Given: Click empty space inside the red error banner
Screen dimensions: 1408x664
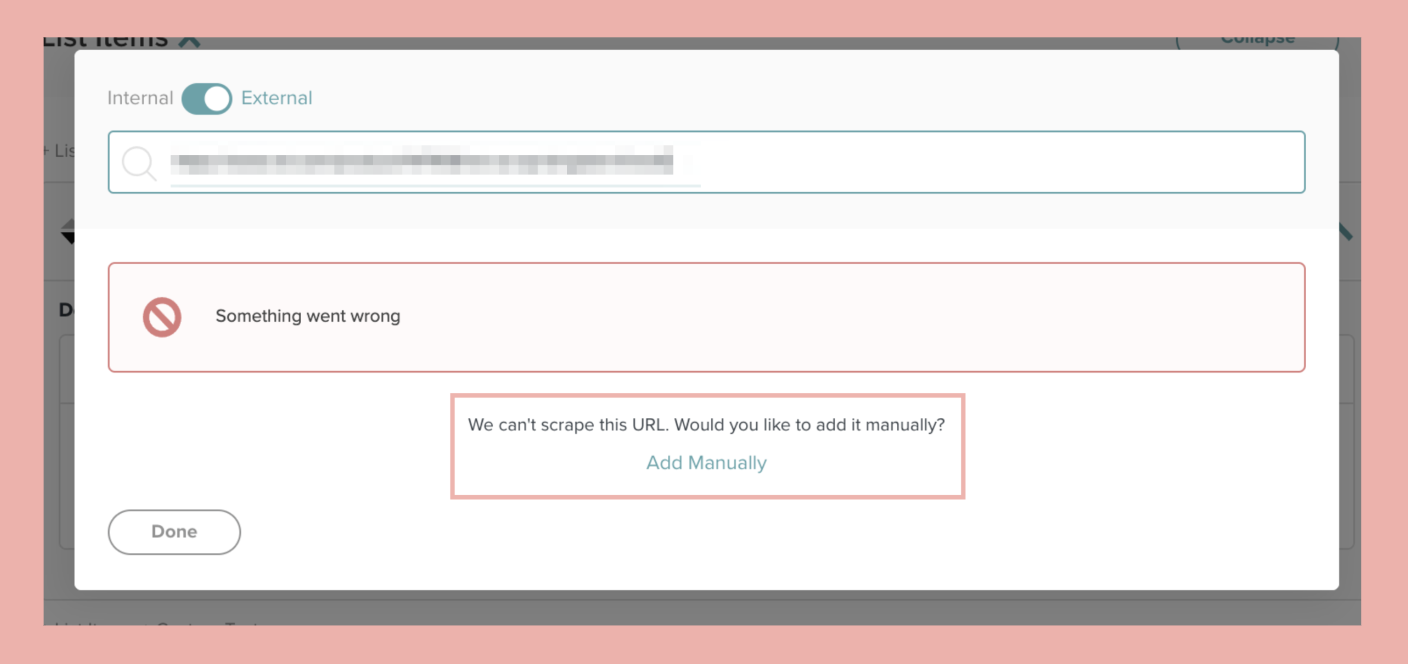Looking at the screenshot, I should (x=850, y=317).
